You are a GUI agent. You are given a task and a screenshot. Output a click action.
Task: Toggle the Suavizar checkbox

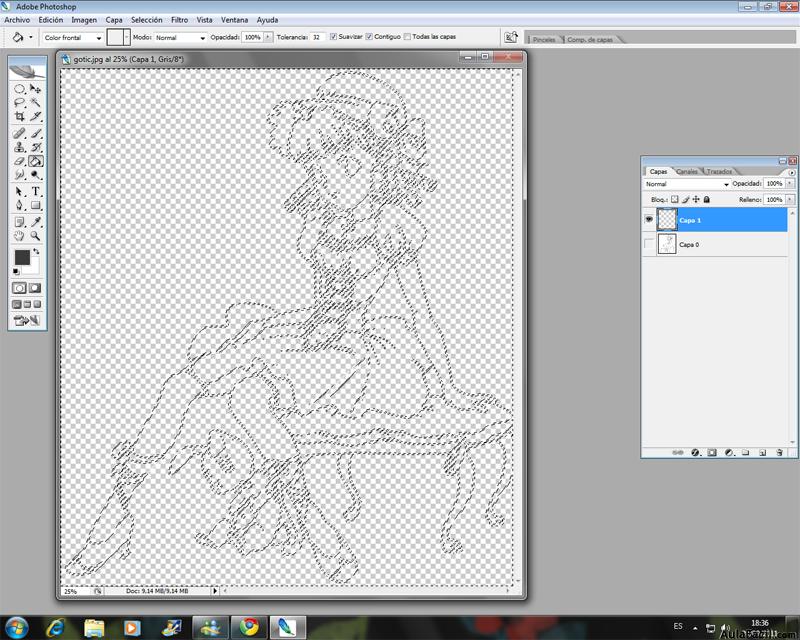(333, 37)
